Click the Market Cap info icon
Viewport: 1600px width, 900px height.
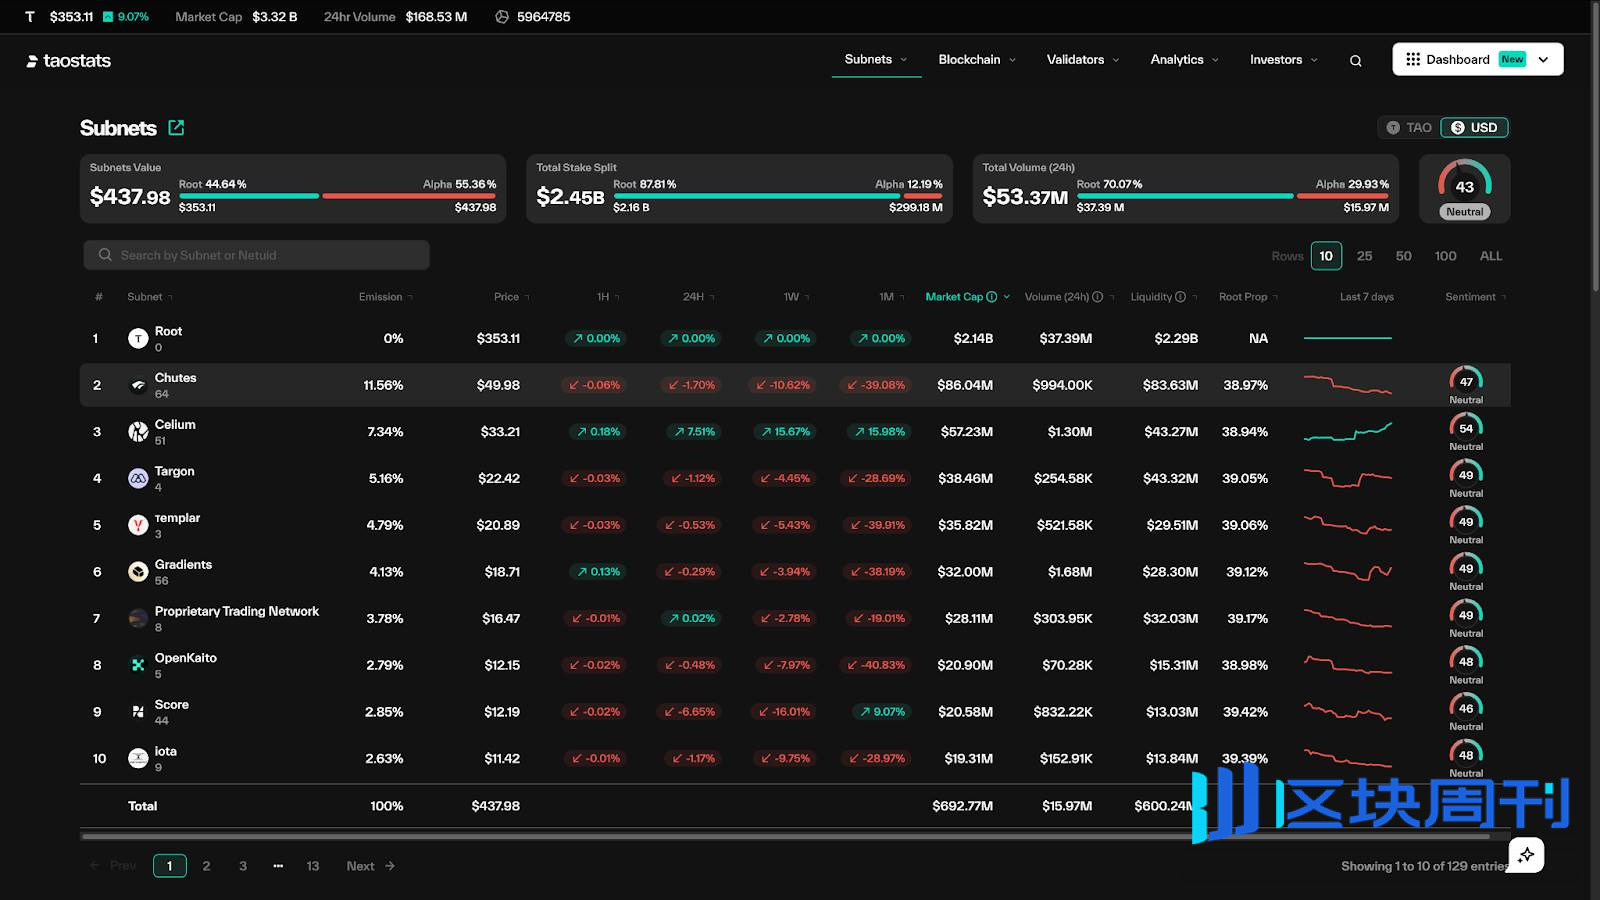coord(992,297)
